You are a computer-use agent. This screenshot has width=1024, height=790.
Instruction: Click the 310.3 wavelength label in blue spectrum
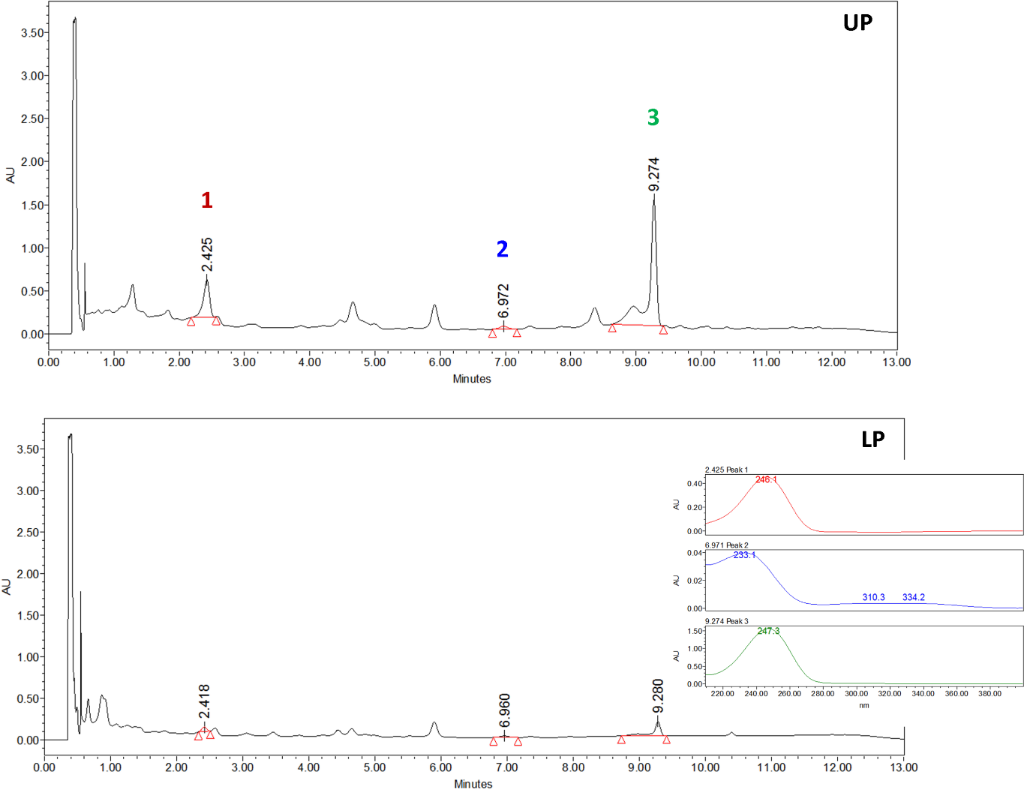874,597
